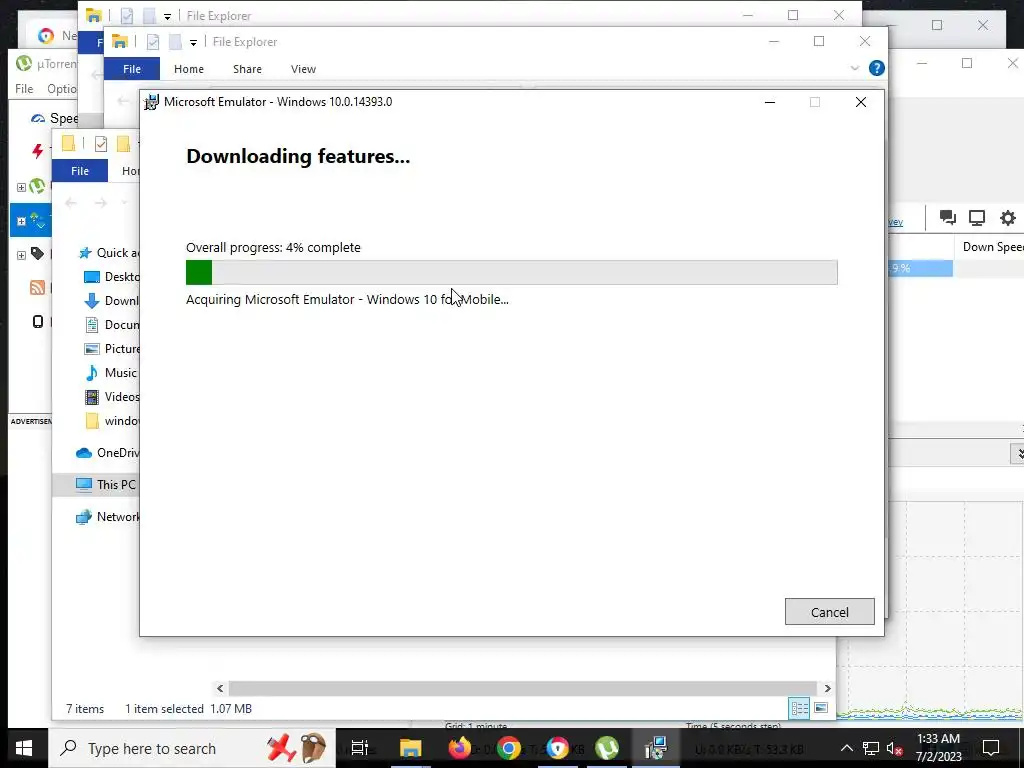Open network status tray icon
The height and width of the screenshot is (768, 1024).
click(x=871, y=748)
